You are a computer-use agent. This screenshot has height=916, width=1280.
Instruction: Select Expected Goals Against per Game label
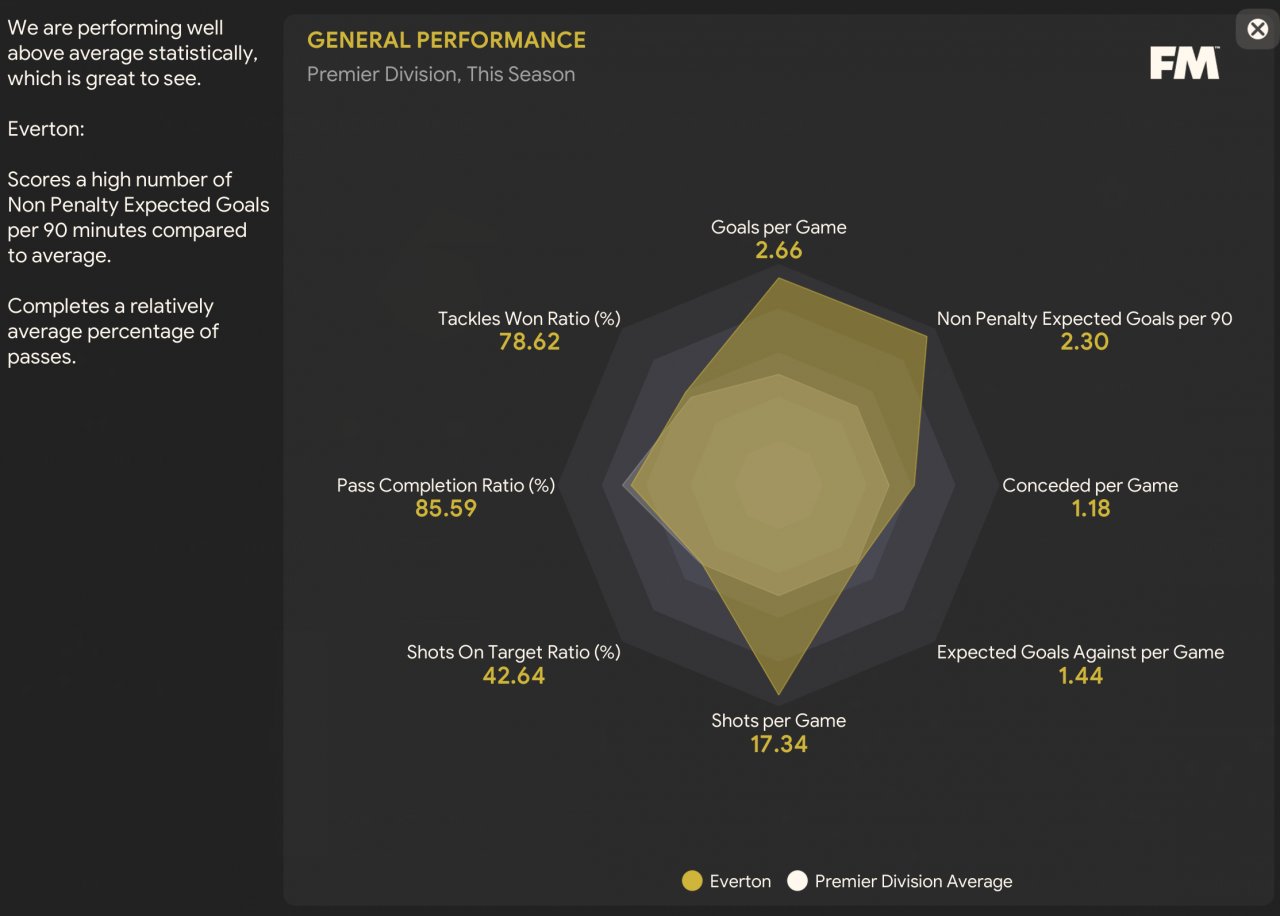(x=1080, y=652)
